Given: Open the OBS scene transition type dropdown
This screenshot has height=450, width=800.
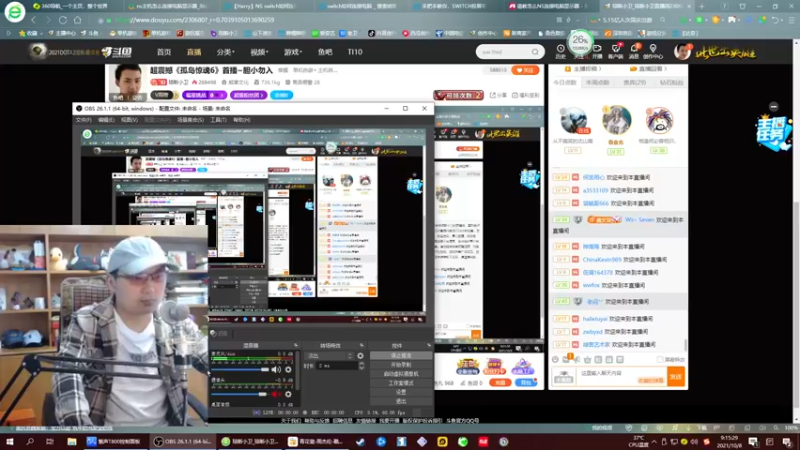Looking at the screenshot, I should click(x=329, y=356).
